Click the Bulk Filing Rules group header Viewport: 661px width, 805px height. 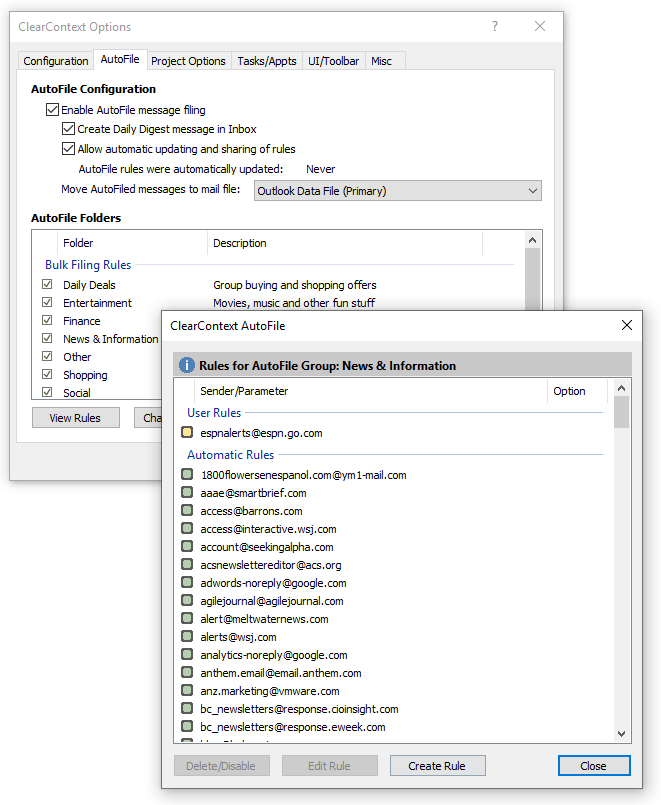tap(88, 264)
